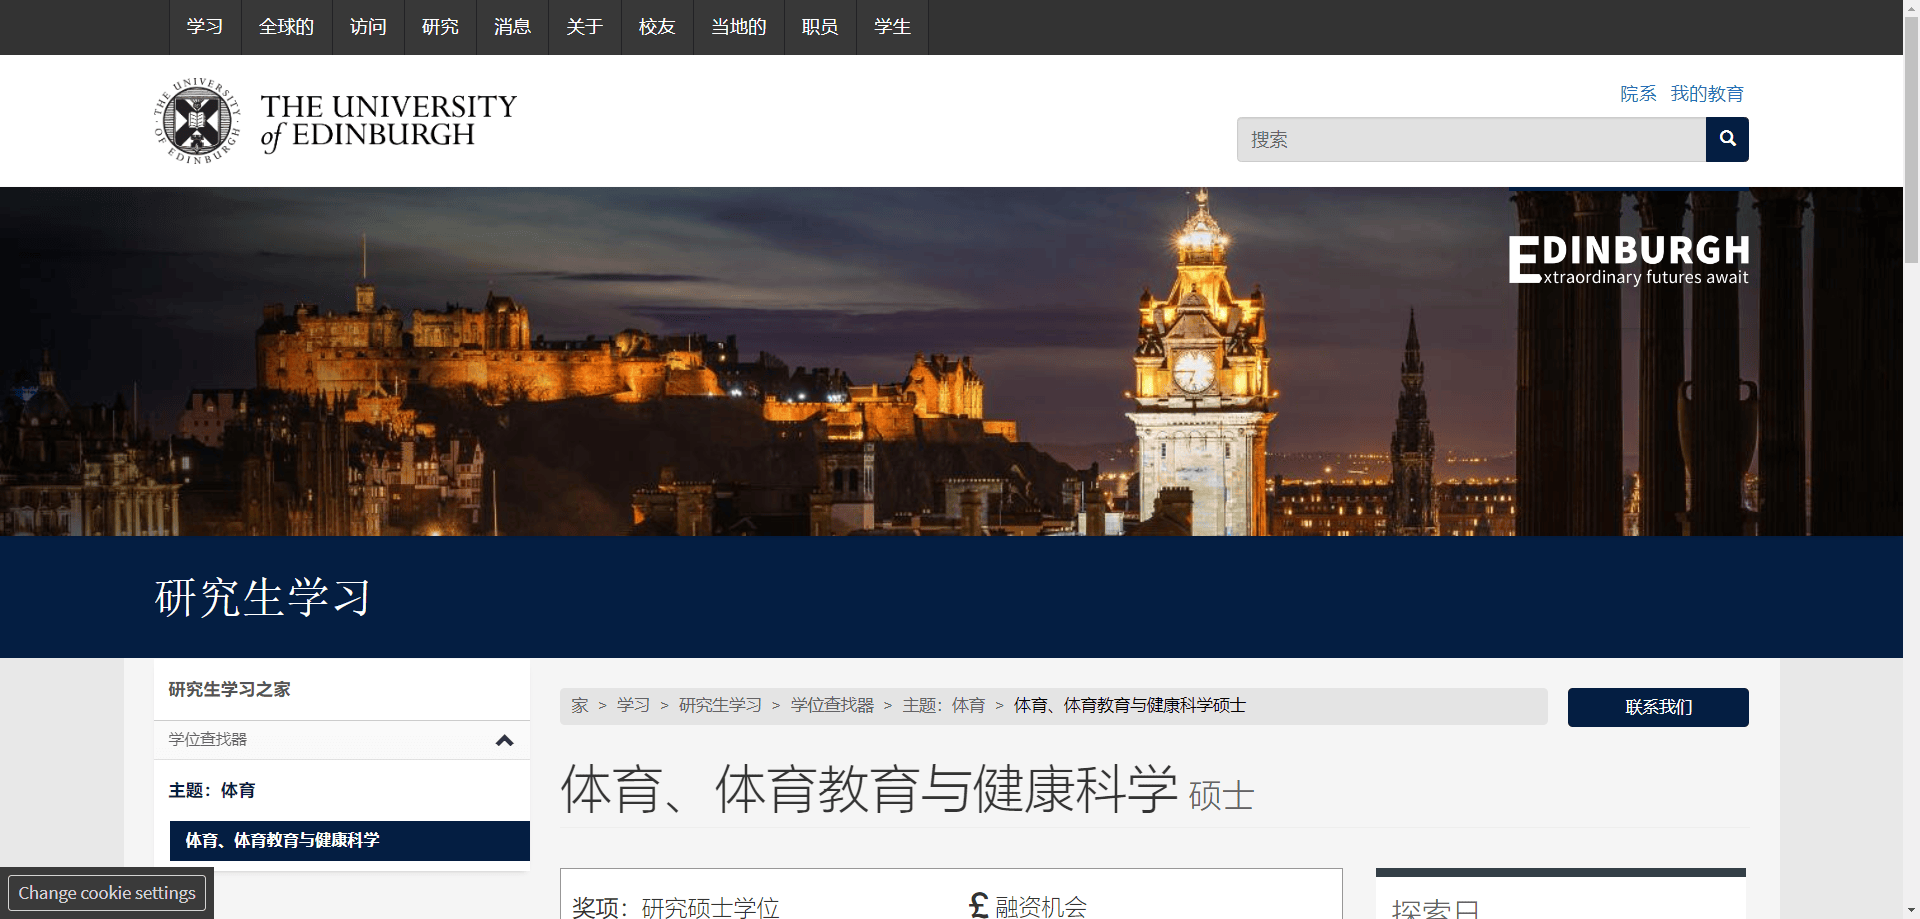Click the scrollbar up arrow

(x=1911, y=8)
